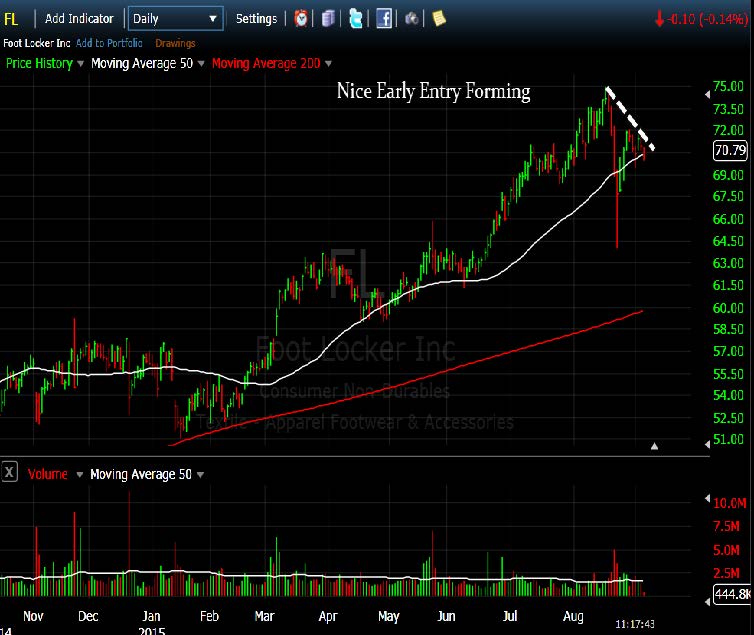This screenshot has height=635, width=754.
Task: Click the small up-arrow marker above volume panel
Action: click(x=654, y=447)
